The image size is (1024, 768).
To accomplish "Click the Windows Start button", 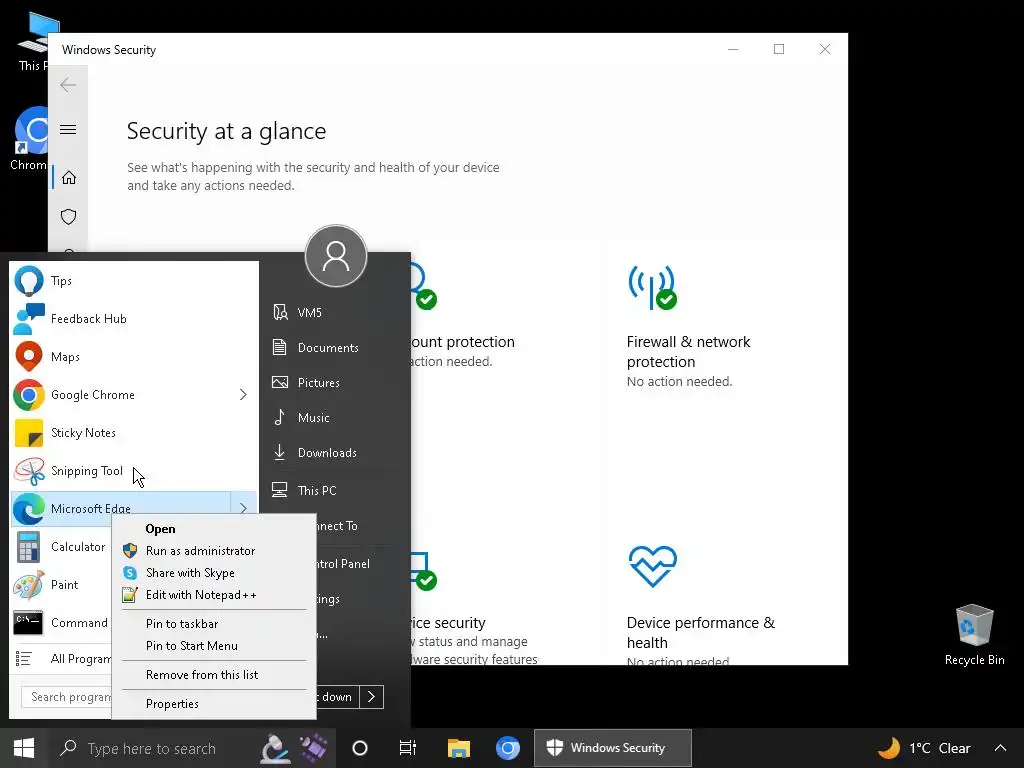I will 24,748.
